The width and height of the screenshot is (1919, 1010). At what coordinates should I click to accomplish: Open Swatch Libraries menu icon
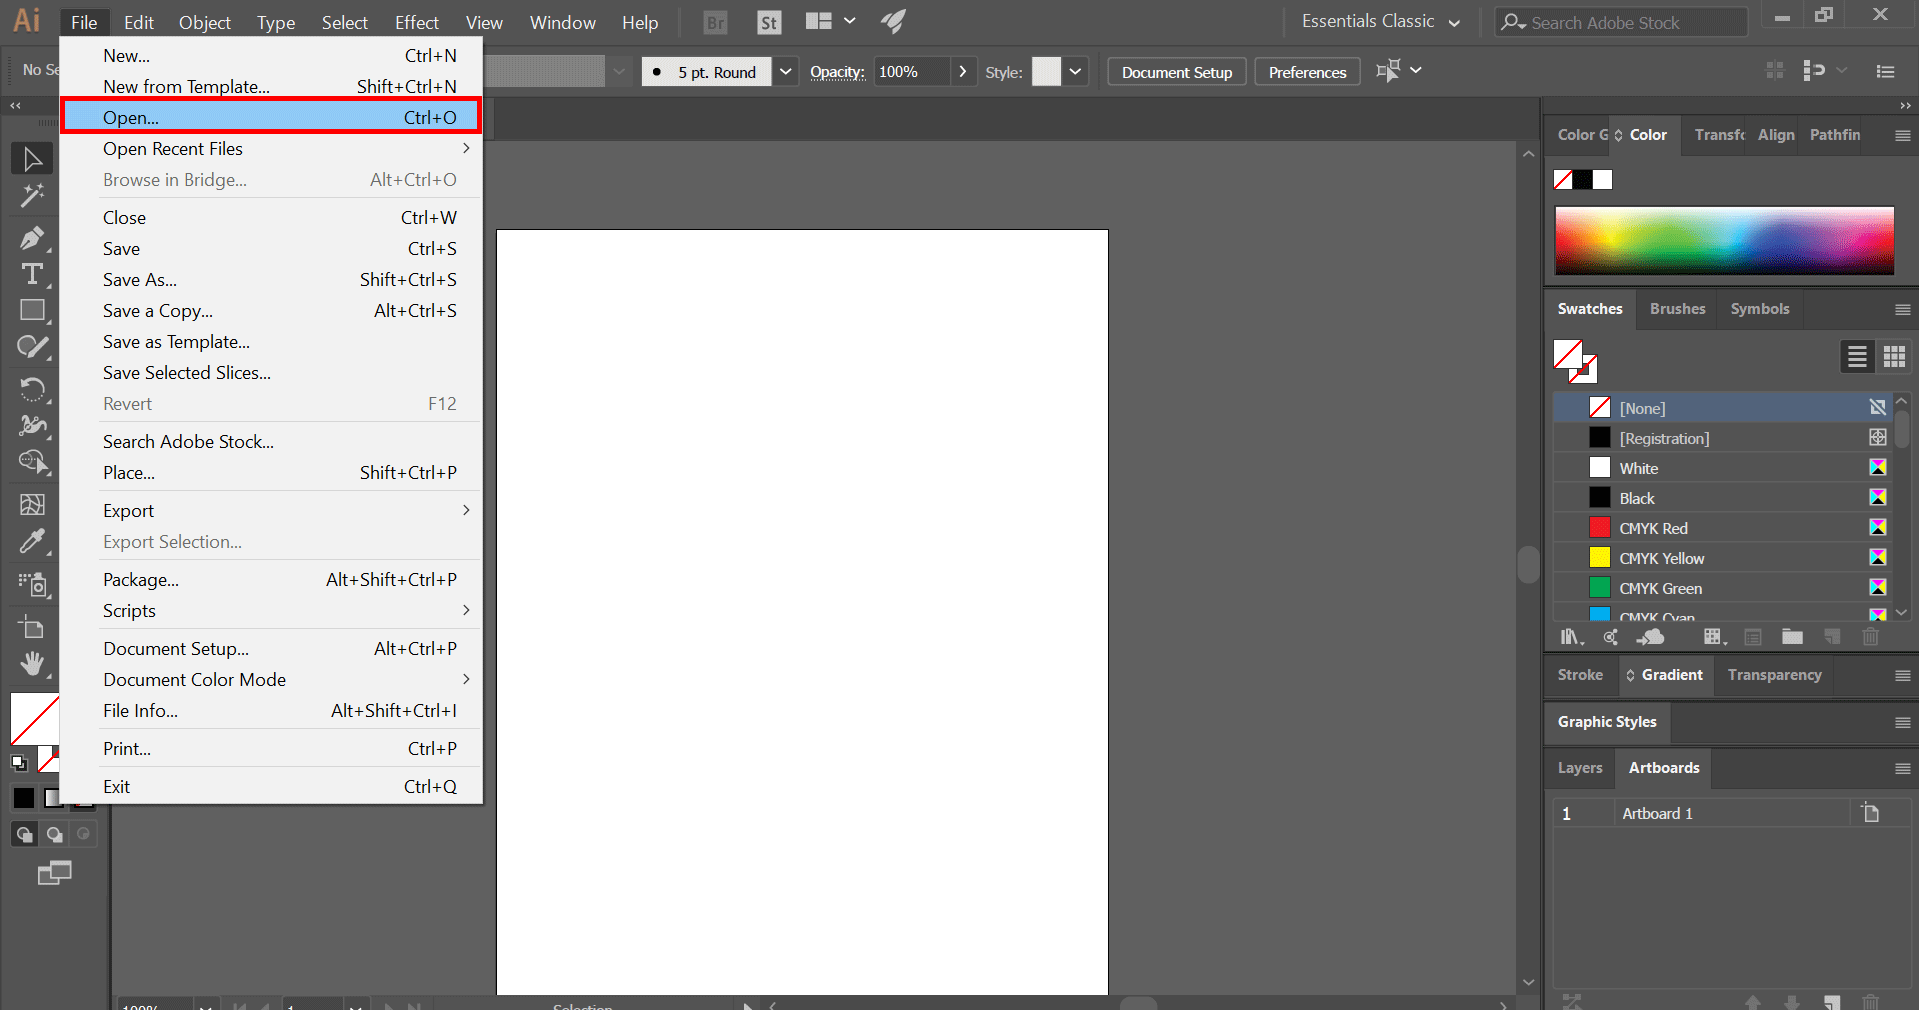coord(1571,637)
